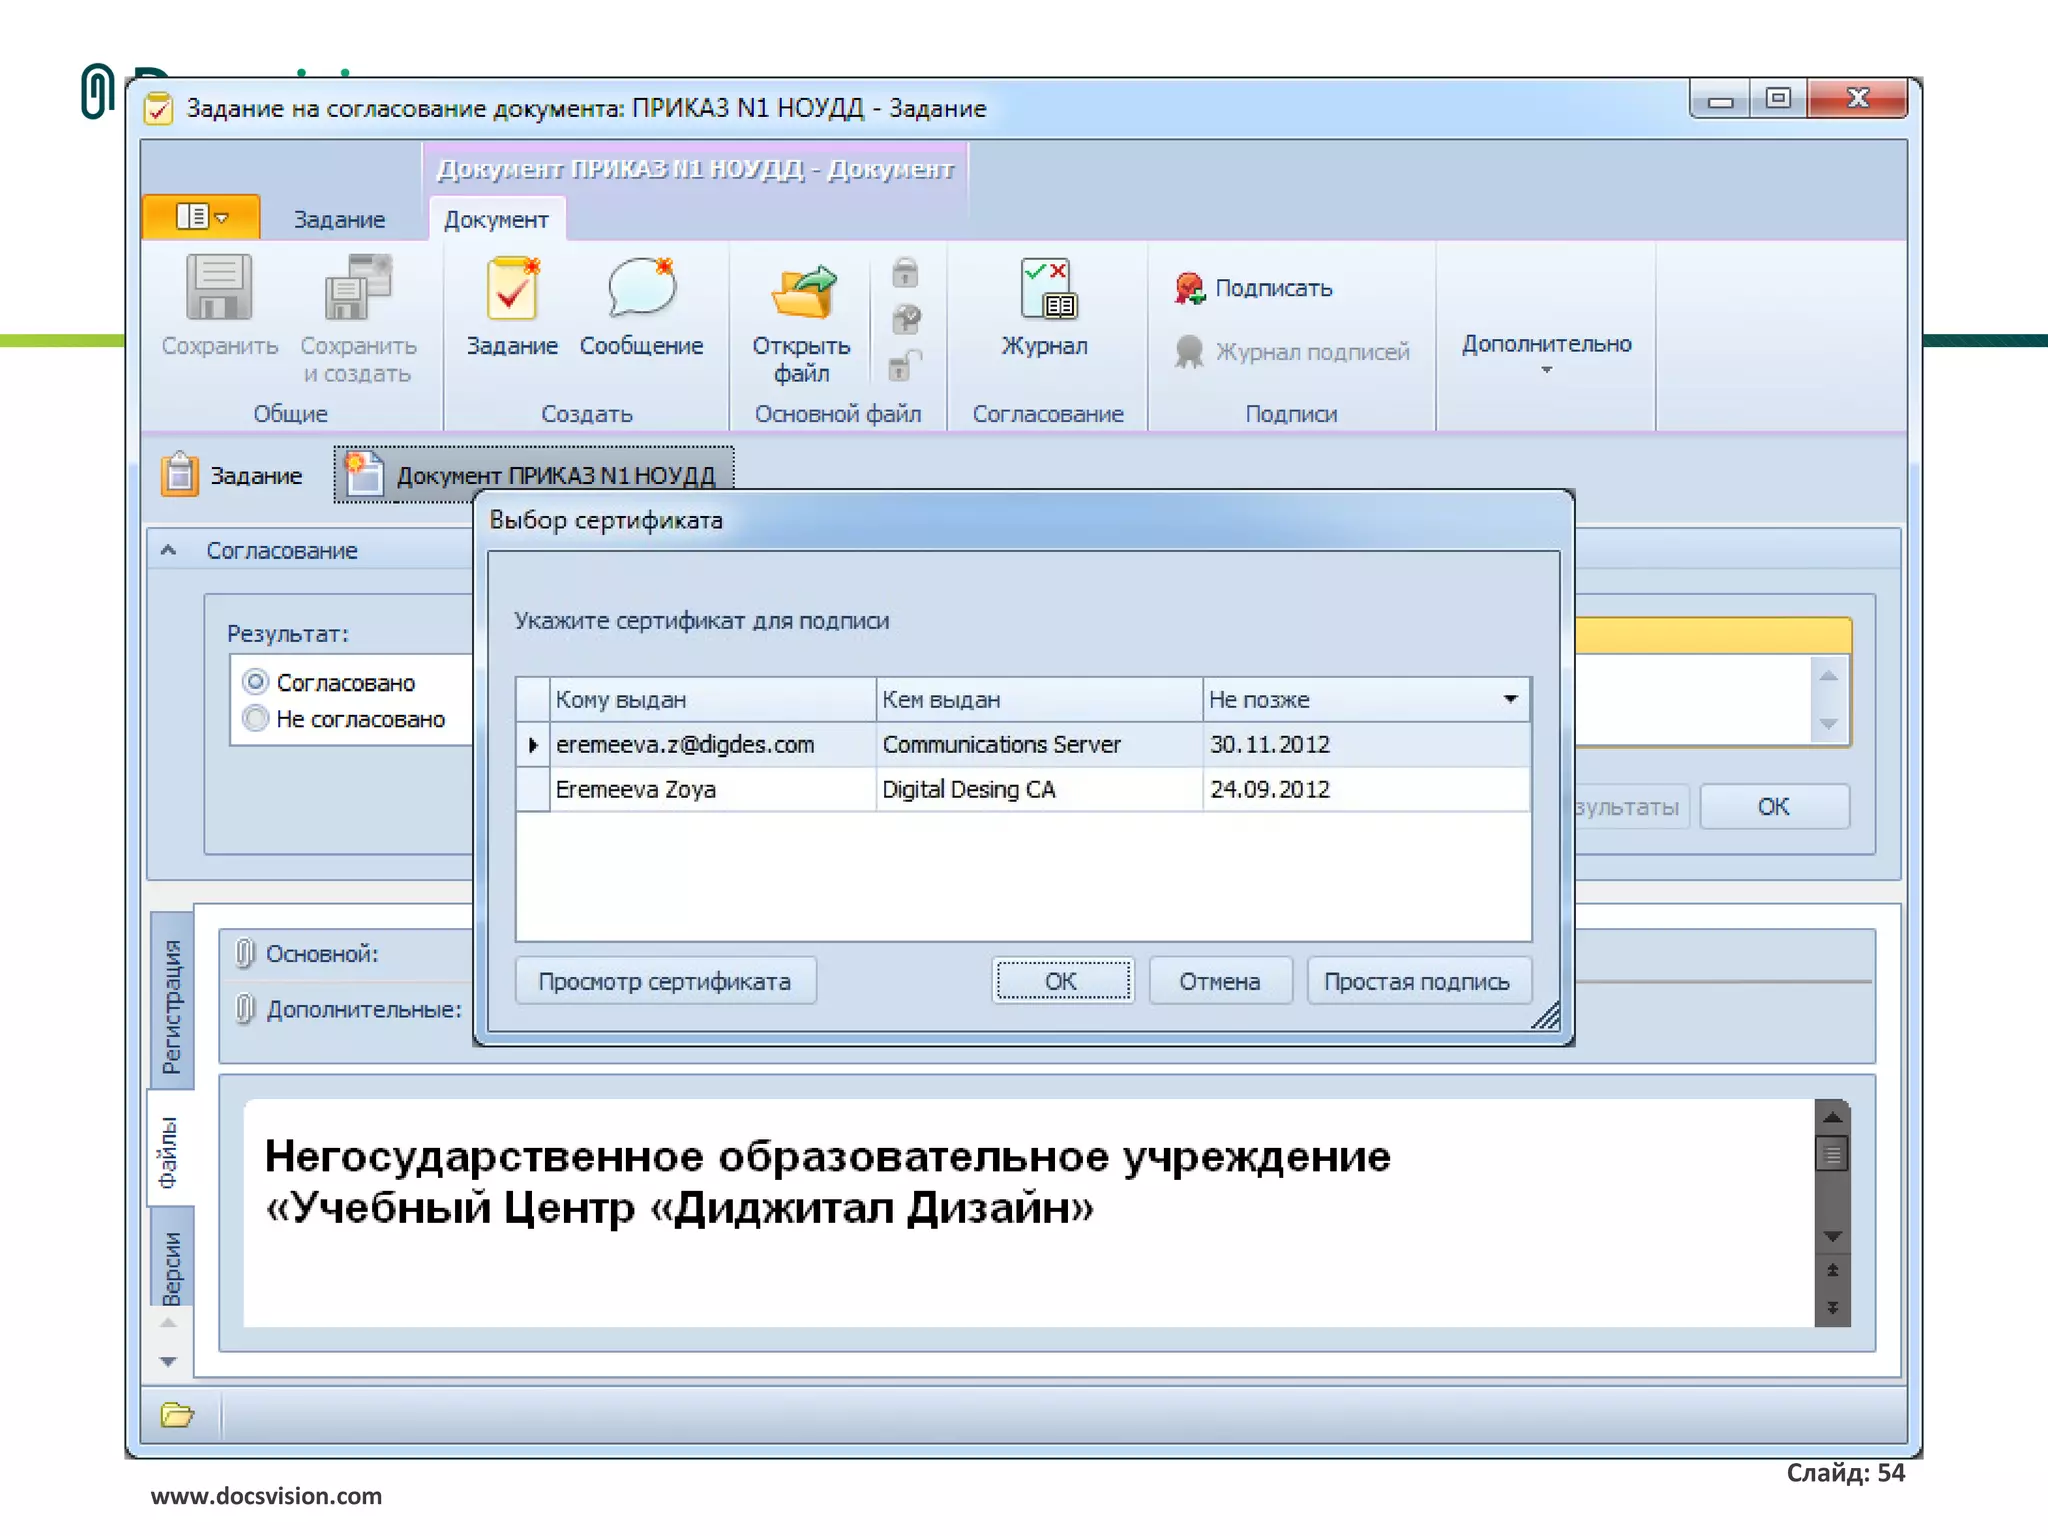Click the document preview scrollbar thumb

point(1833,1156)
